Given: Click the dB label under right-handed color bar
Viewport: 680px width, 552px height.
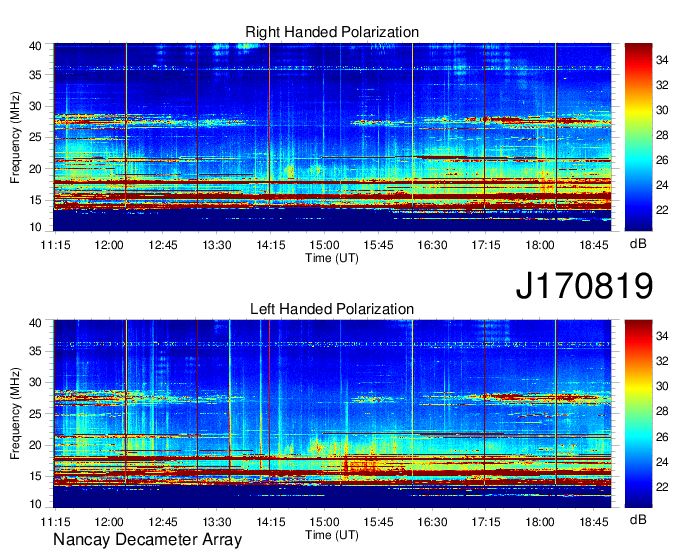Looking at the screenshot, I should pos(638,244).
